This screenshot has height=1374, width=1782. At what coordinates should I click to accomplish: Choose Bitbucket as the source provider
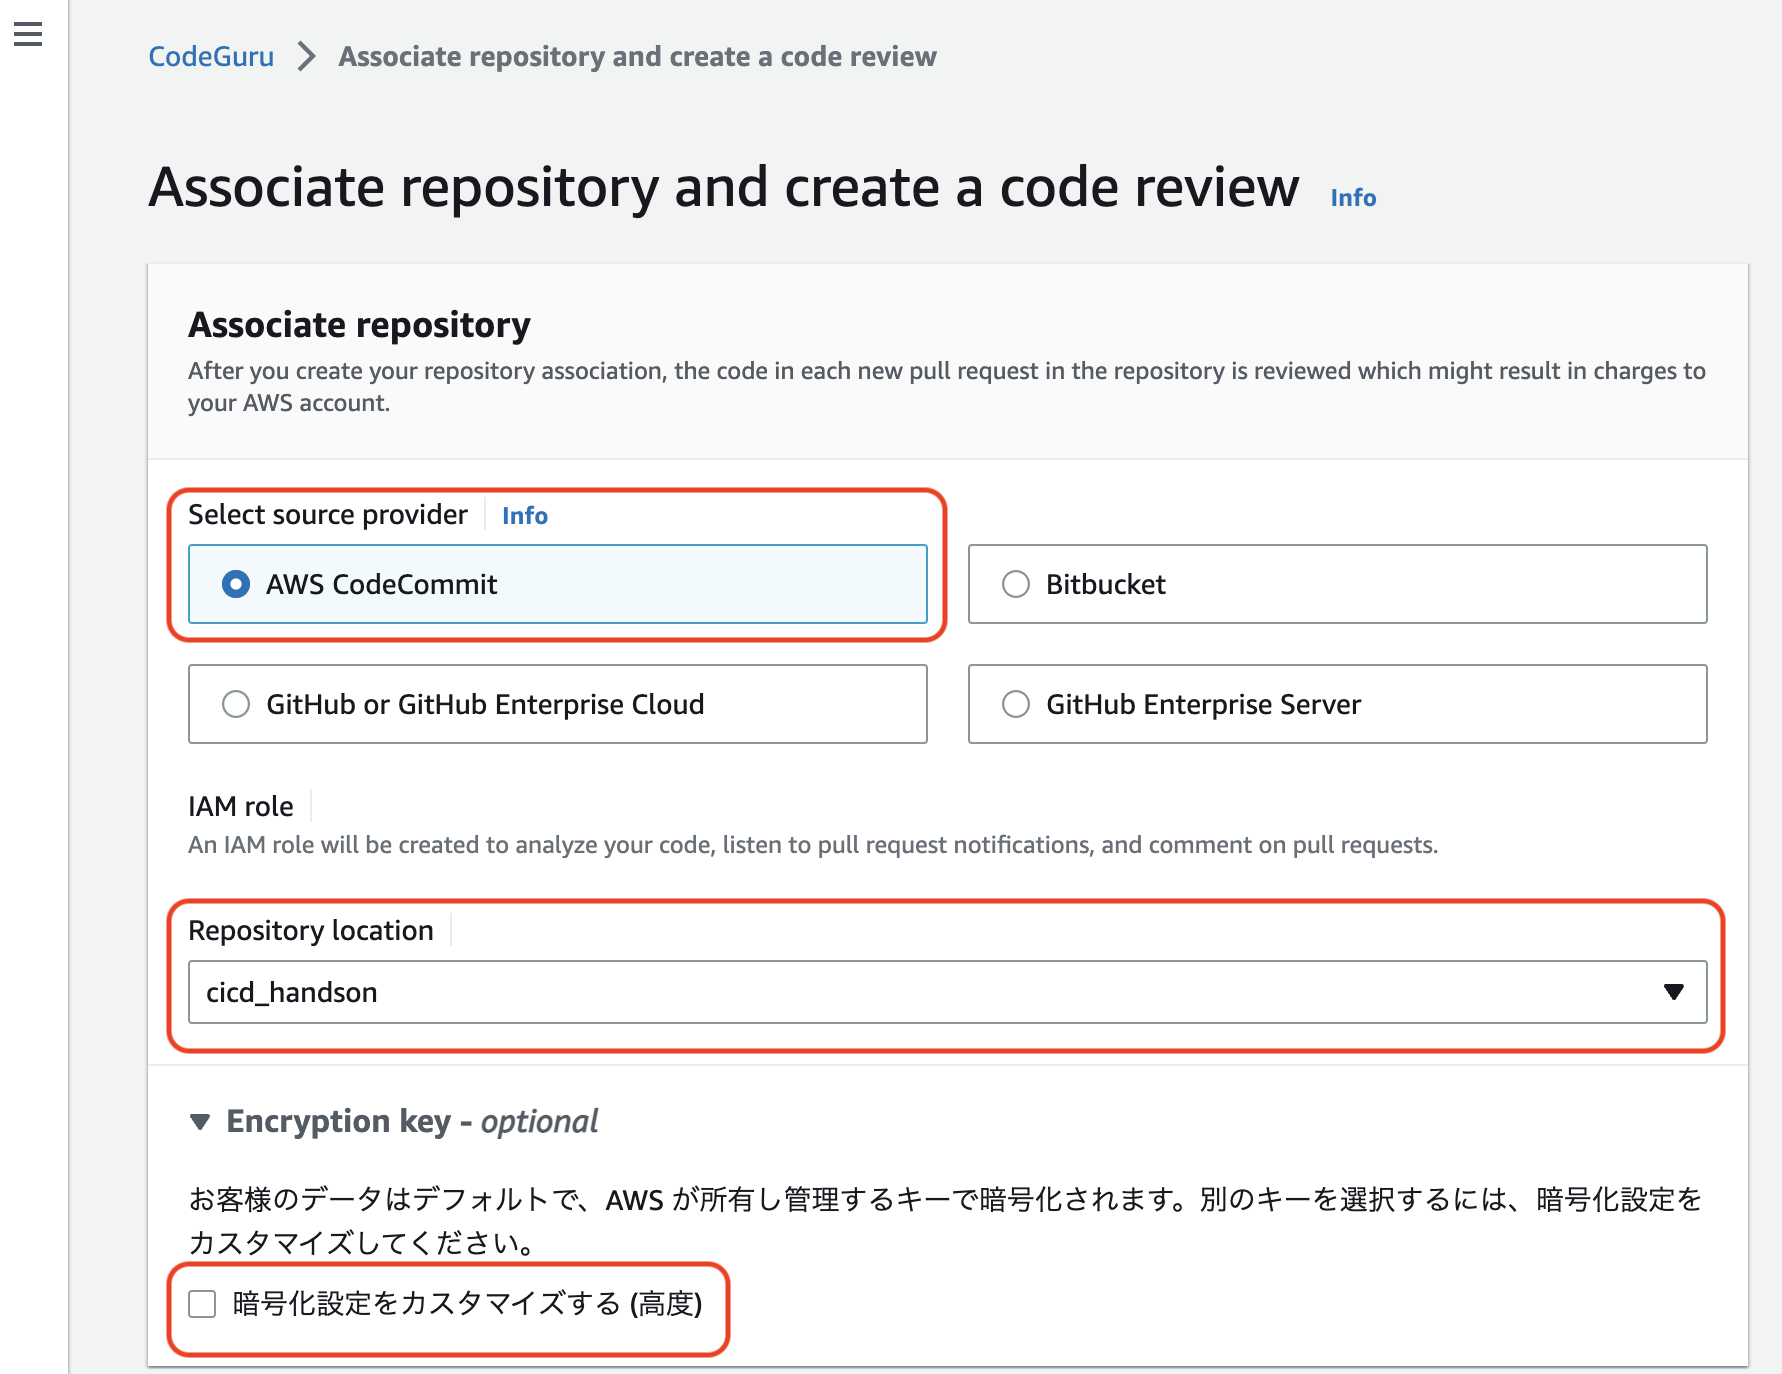coord(1016,584)
